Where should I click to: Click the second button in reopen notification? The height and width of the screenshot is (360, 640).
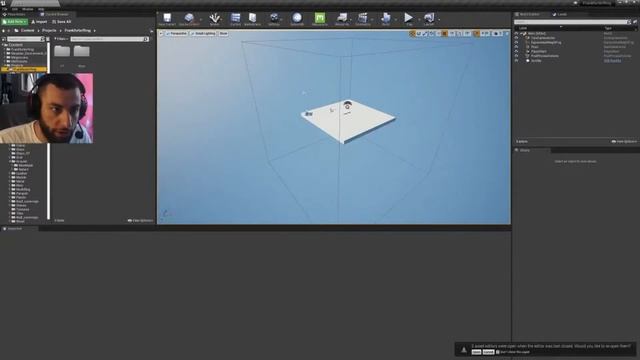488,352
